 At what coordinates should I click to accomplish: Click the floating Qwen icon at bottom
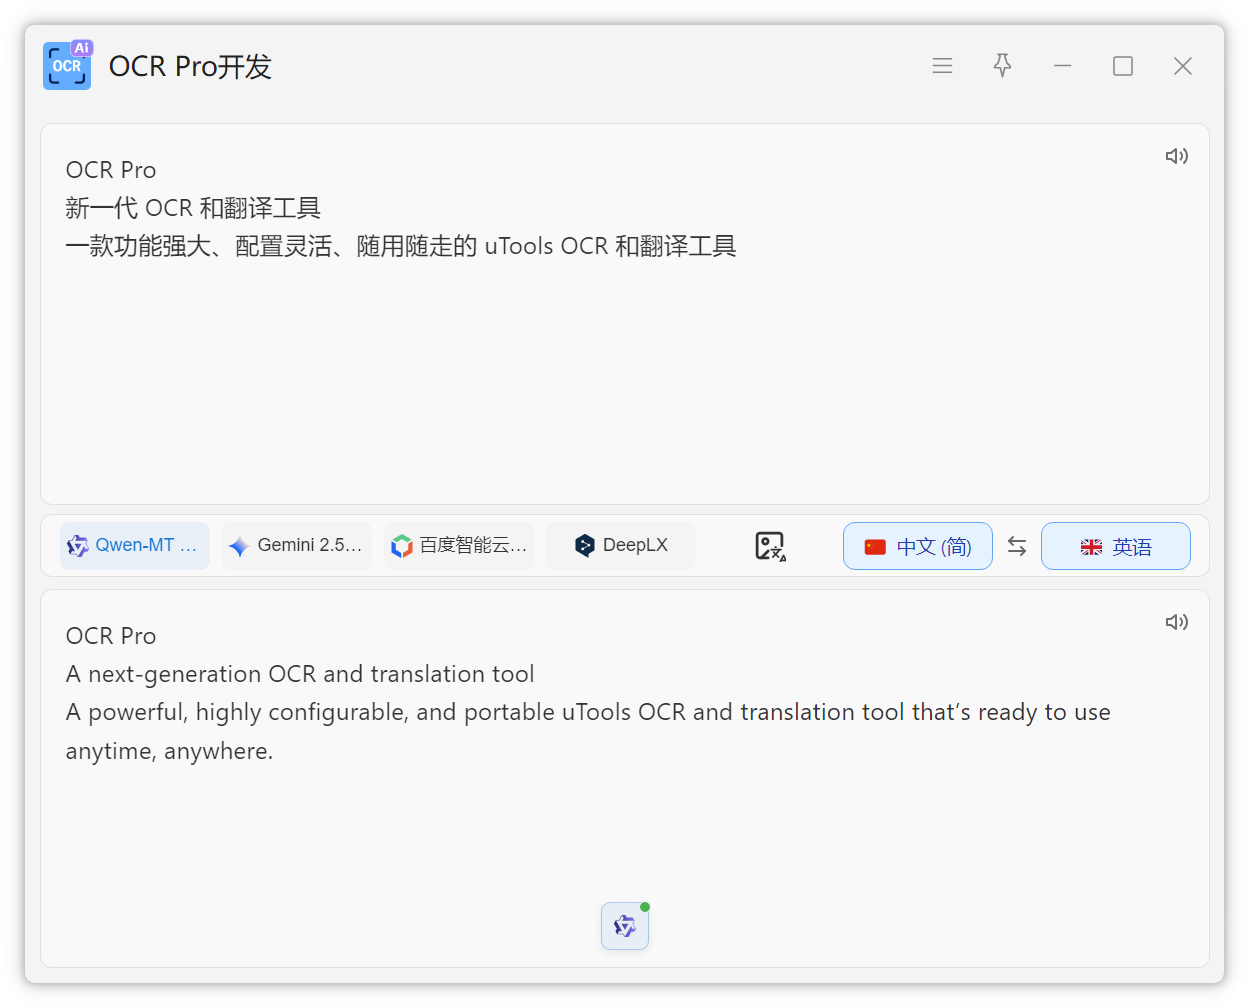[x=625, y=926]
